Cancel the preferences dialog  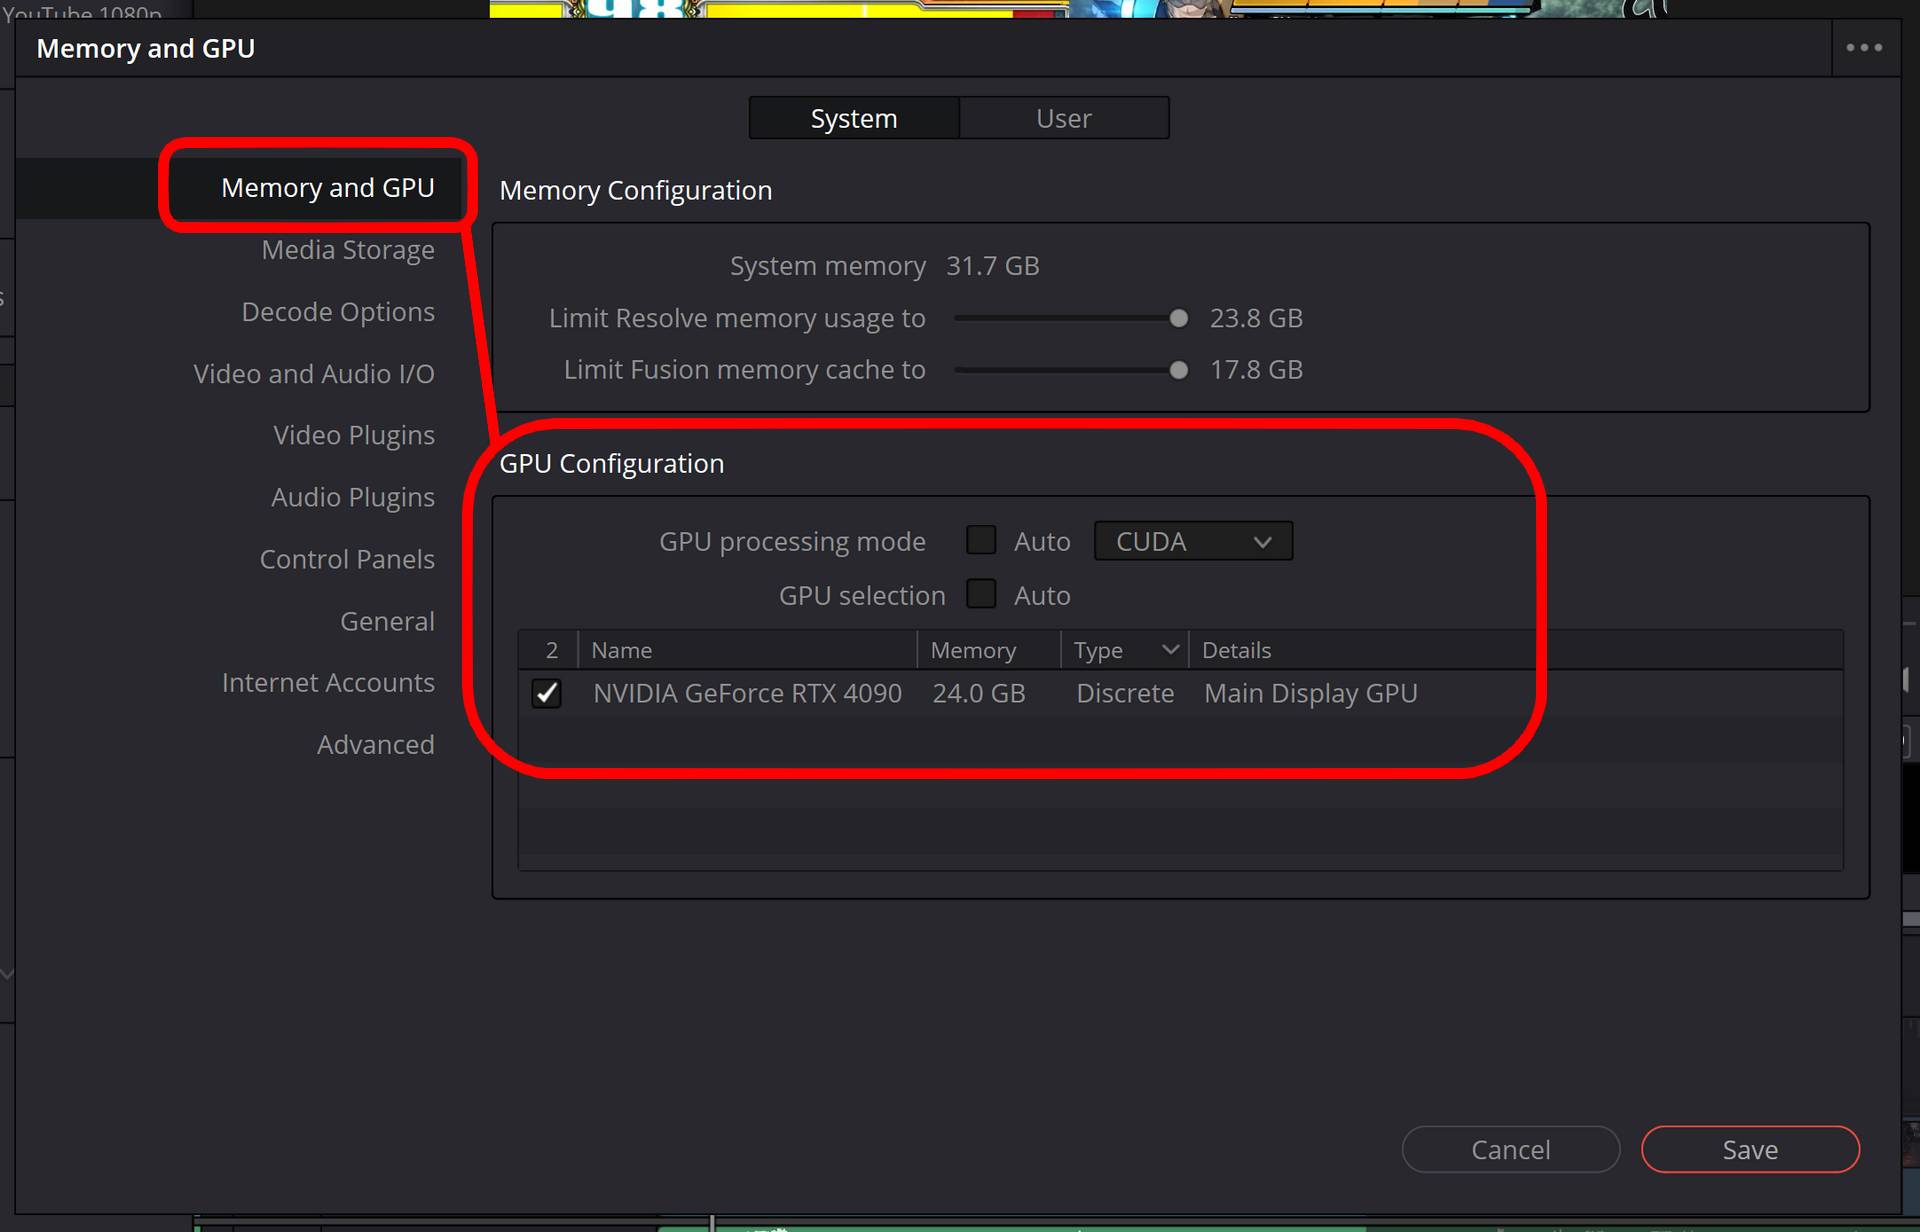pos(1511,1149)
